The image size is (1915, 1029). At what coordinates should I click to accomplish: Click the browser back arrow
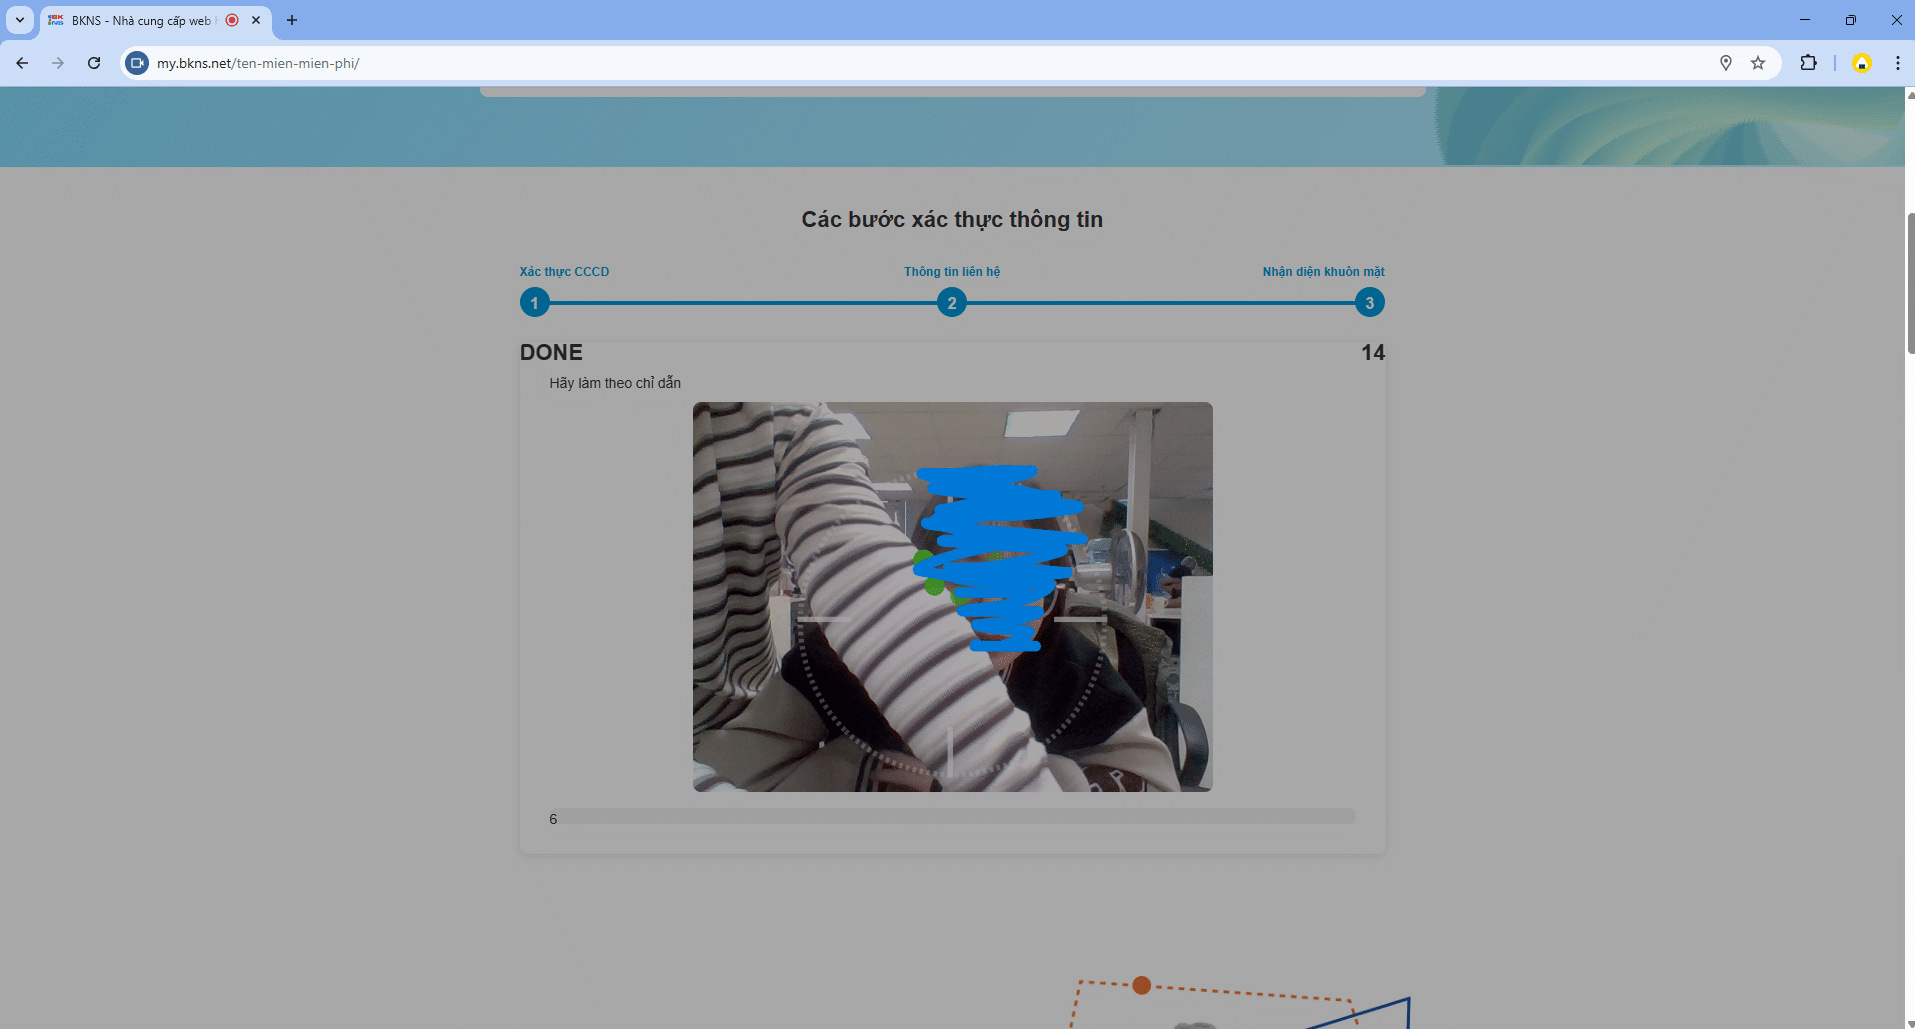click(x=22, y=63)
